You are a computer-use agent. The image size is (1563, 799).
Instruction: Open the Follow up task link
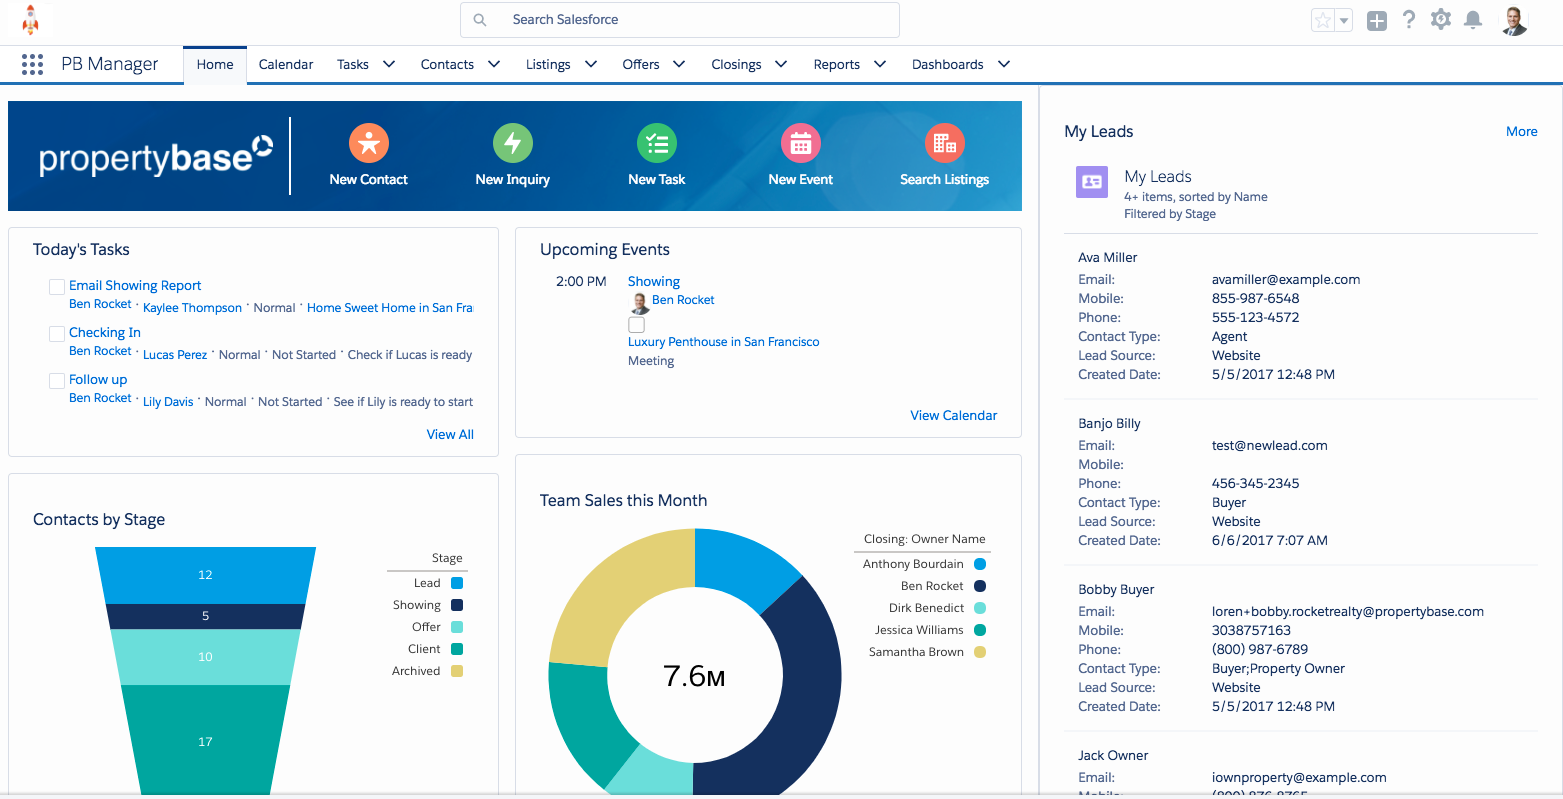[x=98, y=379]
